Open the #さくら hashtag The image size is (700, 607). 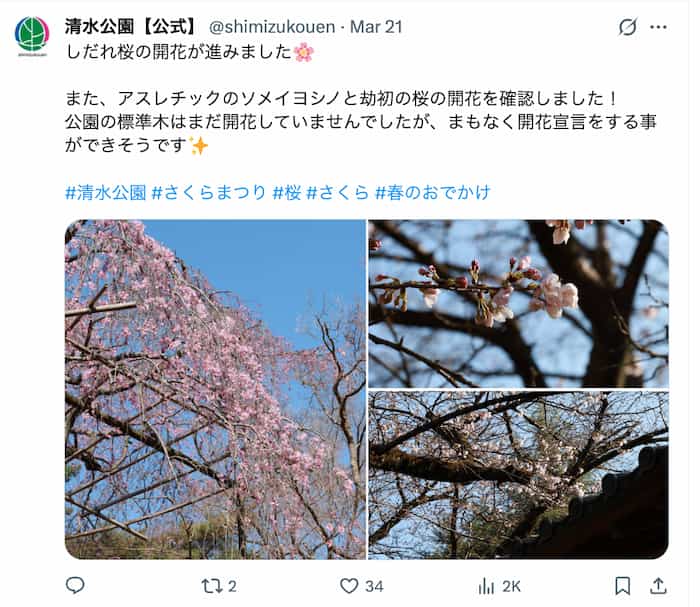pyautogui.click(x=338, y=193)
